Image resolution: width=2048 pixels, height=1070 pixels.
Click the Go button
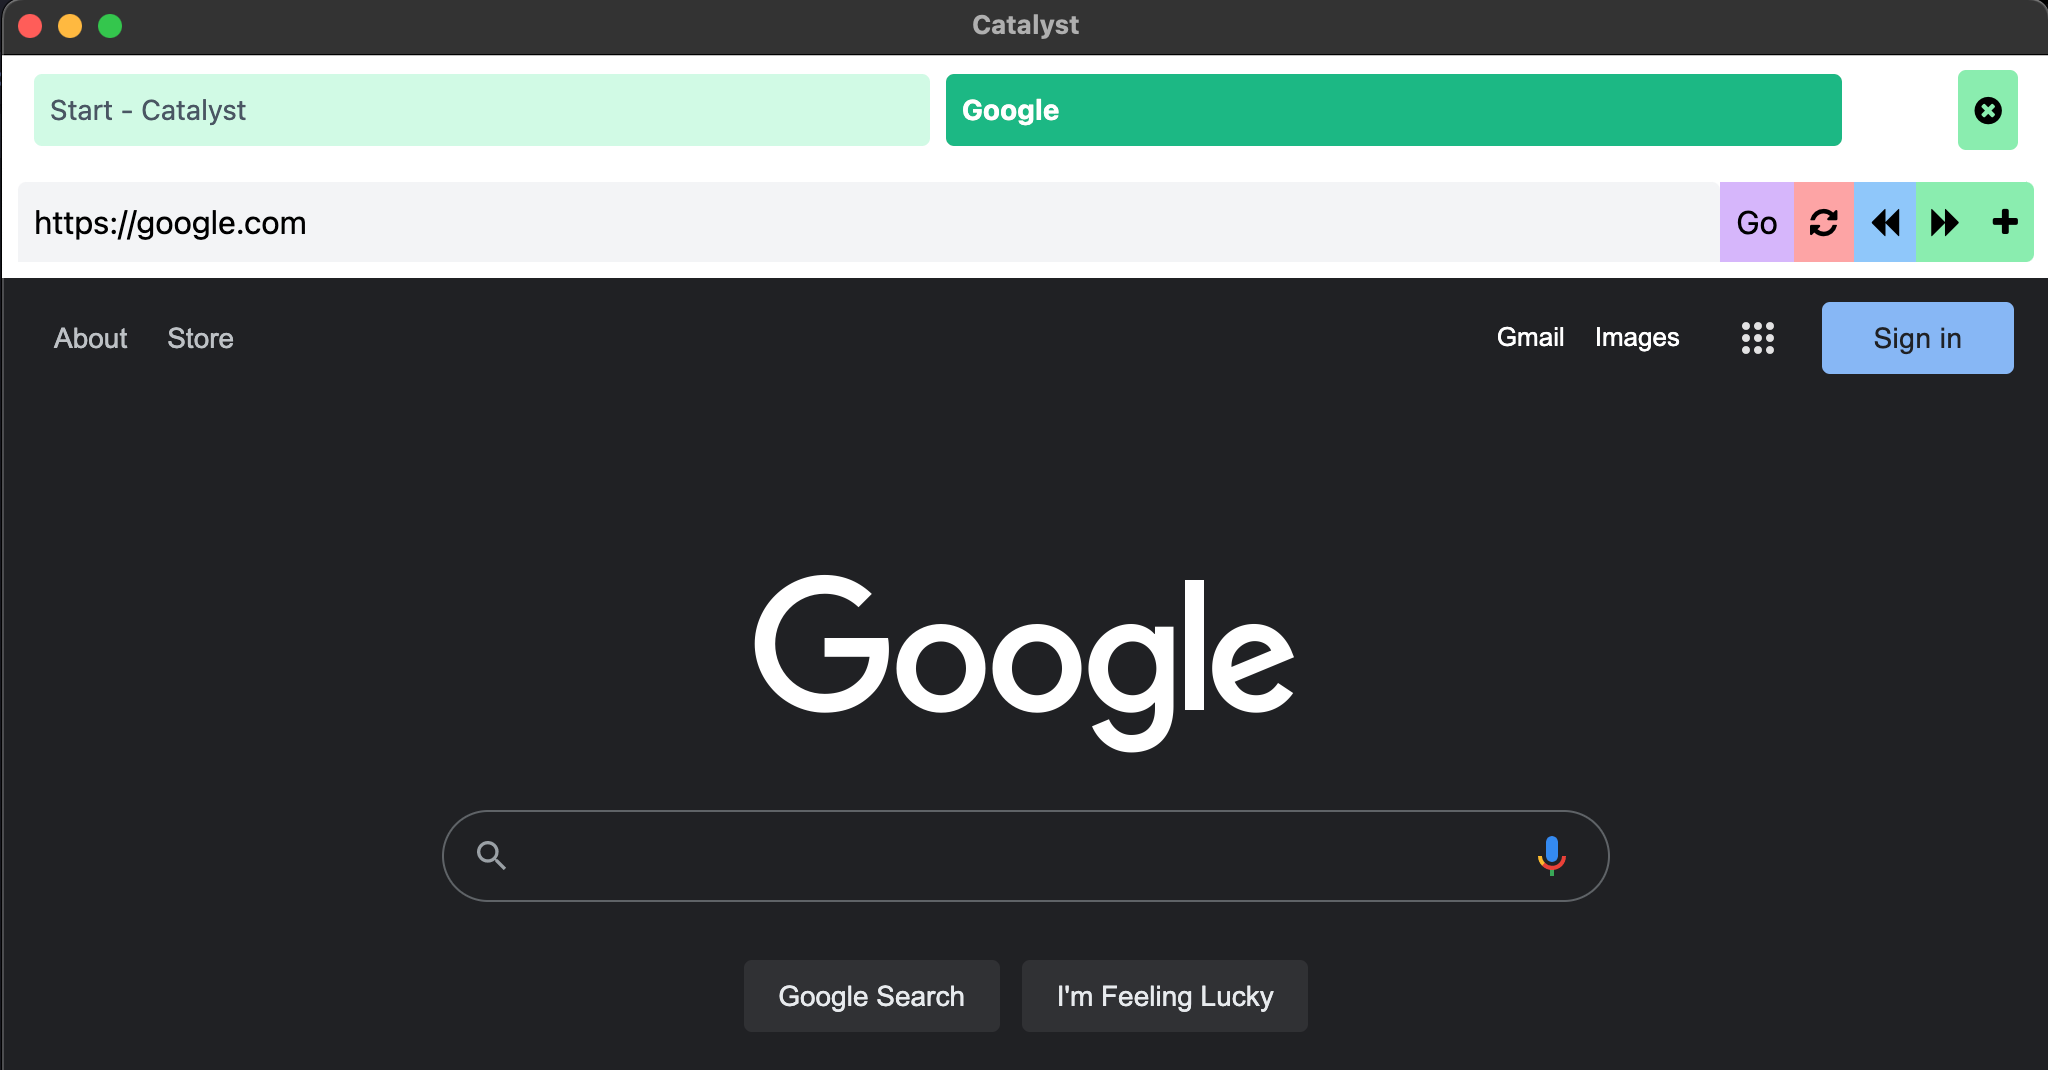click(1757, 222)
